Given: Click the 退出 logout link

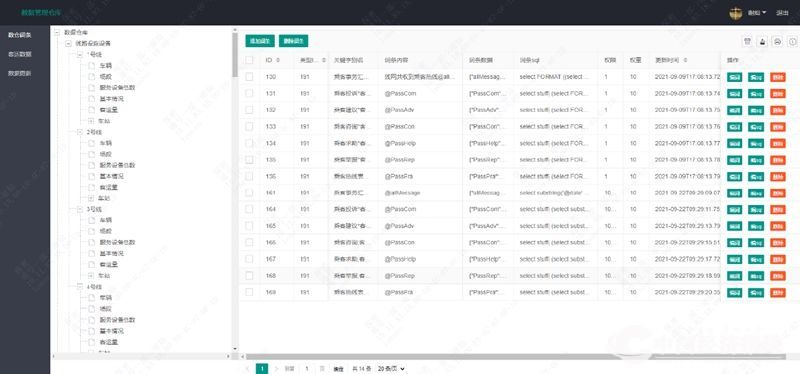Looking at the screenshot, I should tap(782, 13).
